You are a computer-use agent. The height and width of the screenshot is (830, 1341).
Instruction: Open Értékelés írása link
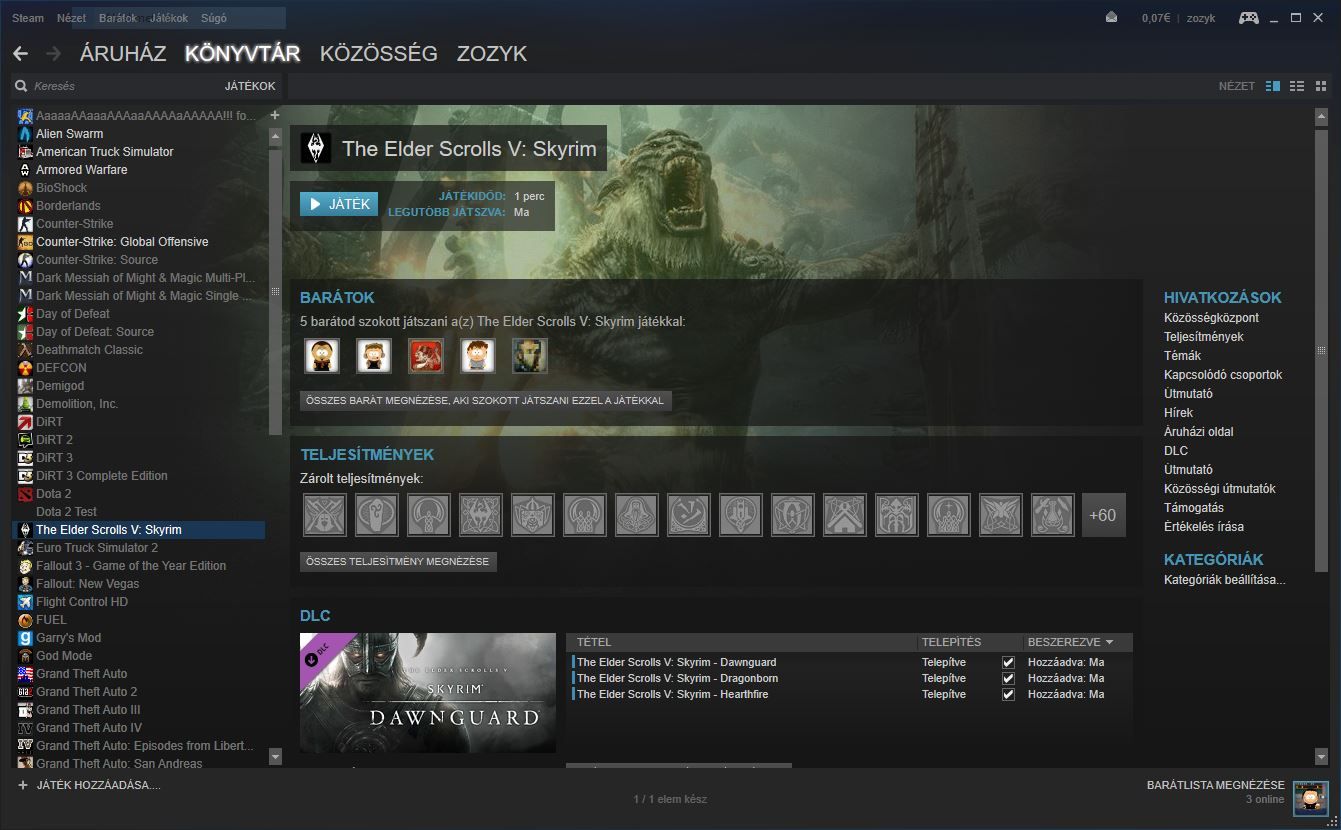tap(1204, 527)
